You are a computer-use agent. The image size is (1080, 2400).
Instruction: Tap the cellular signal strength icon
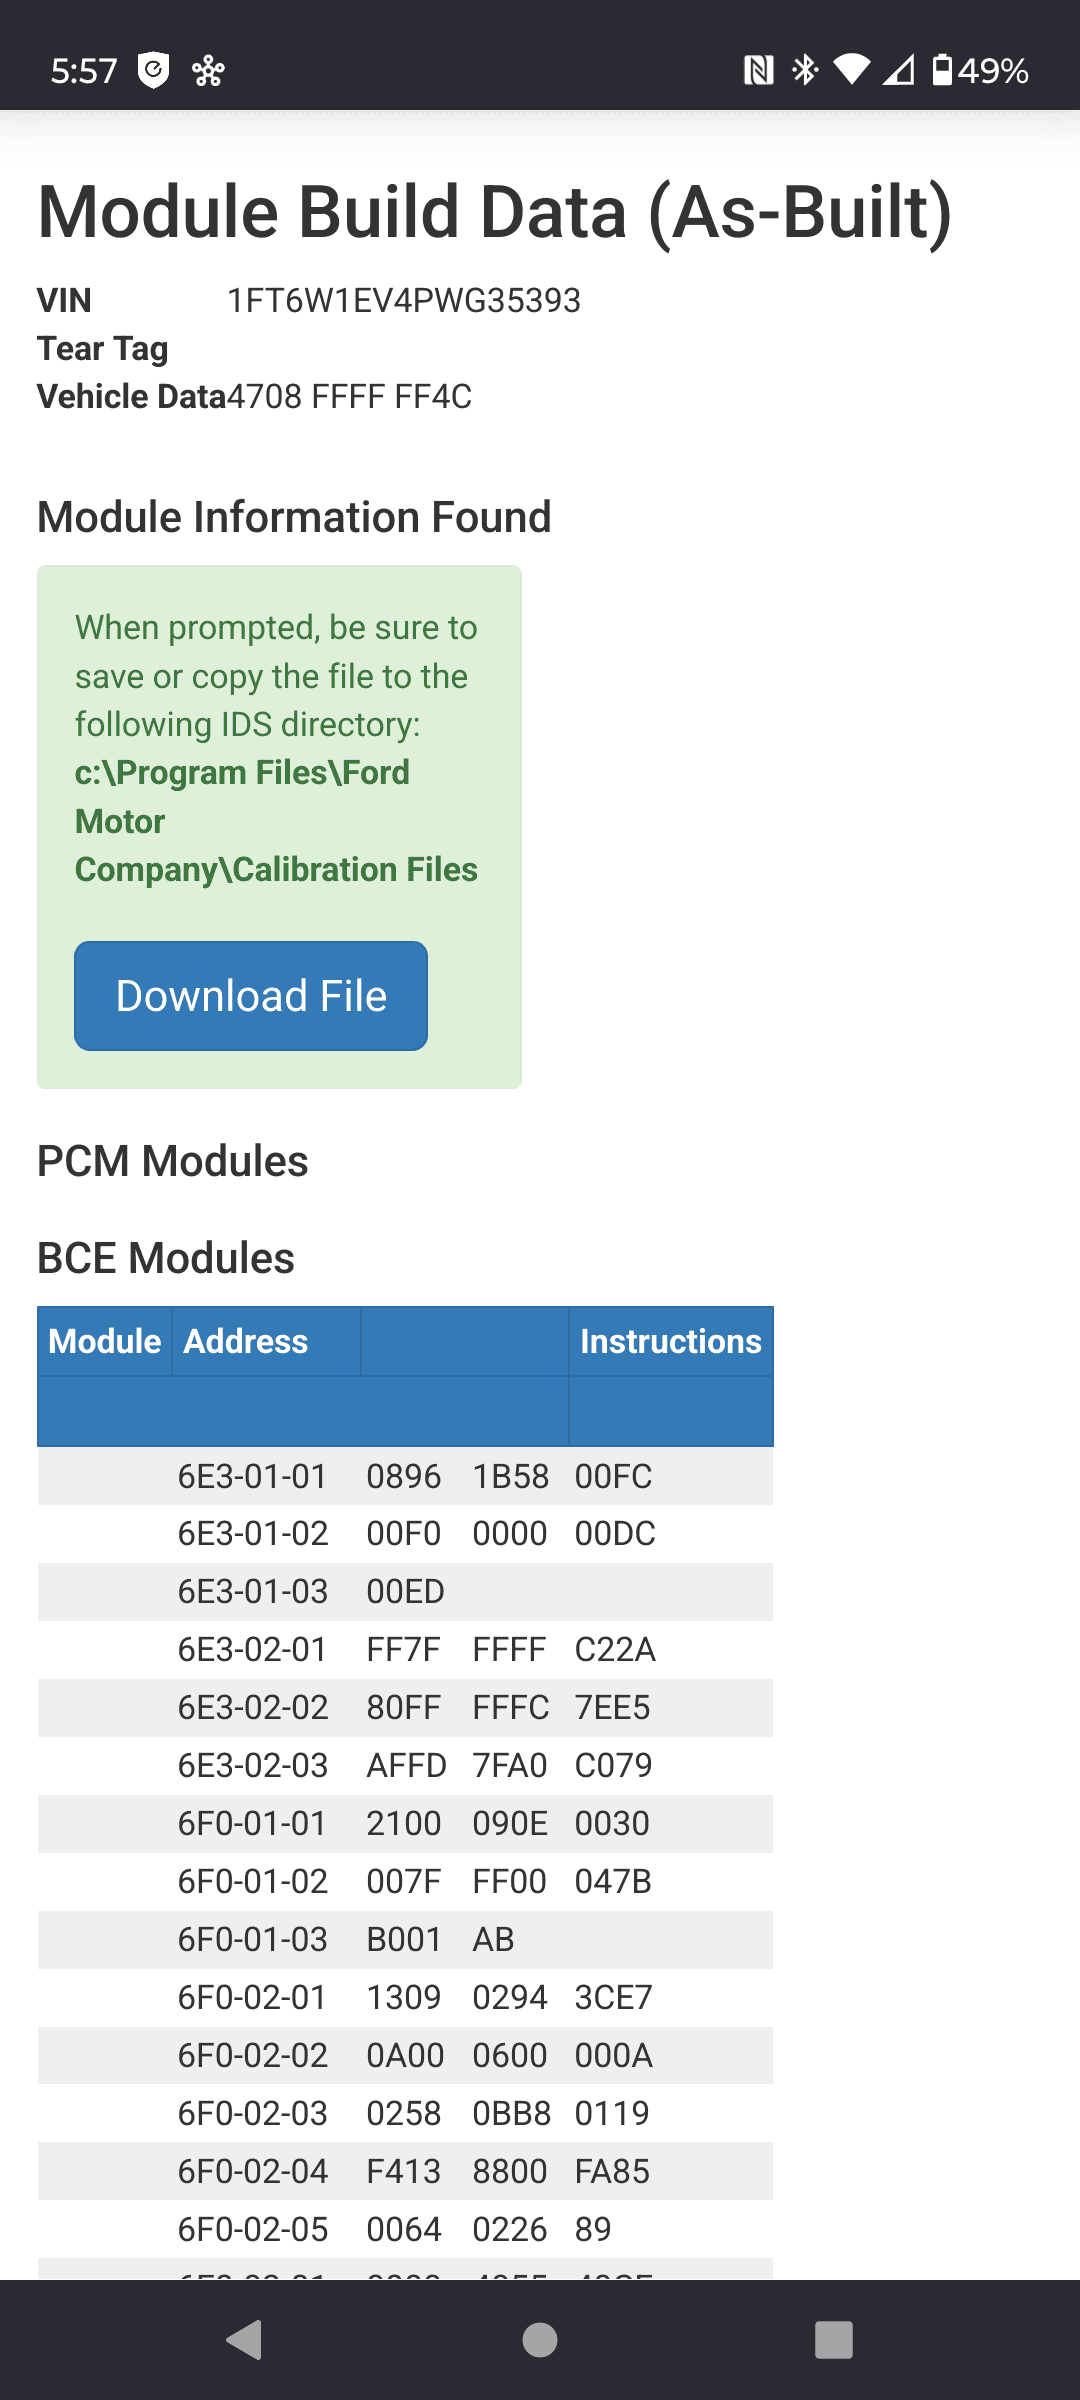898,70
